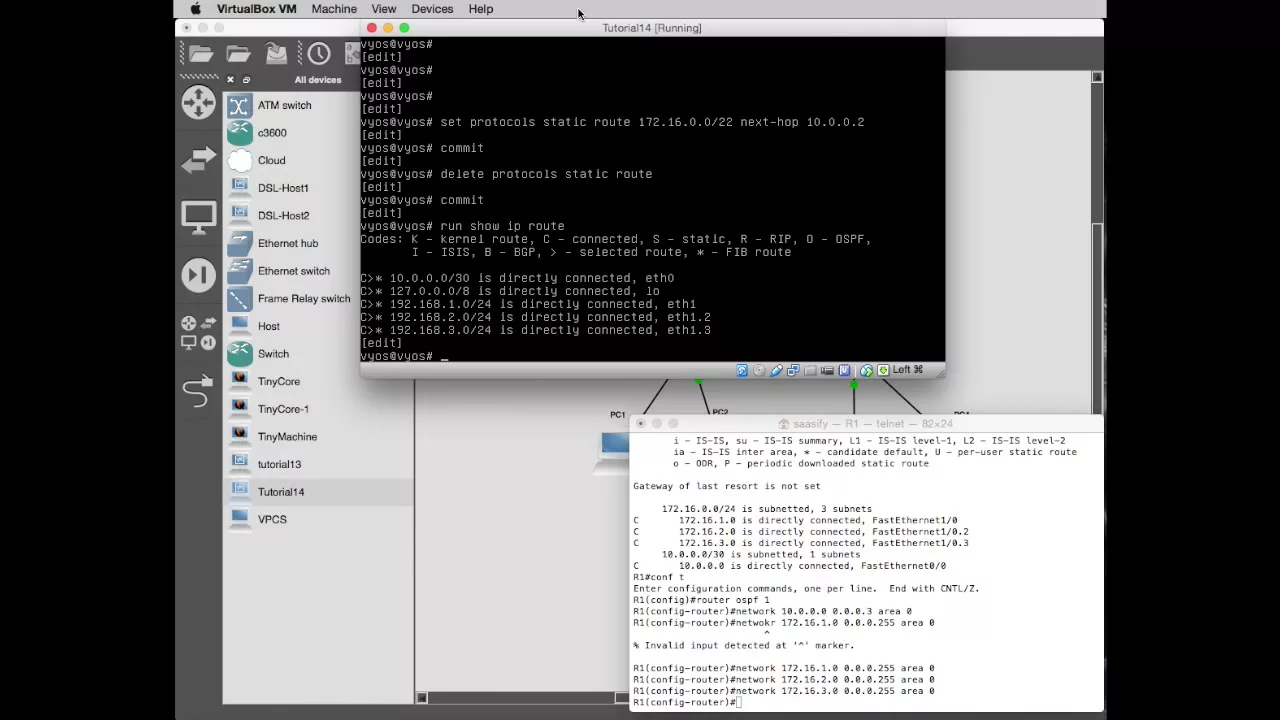Click R1(config-router)# prompt at bottom
The height and width of the screenshot is (720, 1280).
(685, 702)
